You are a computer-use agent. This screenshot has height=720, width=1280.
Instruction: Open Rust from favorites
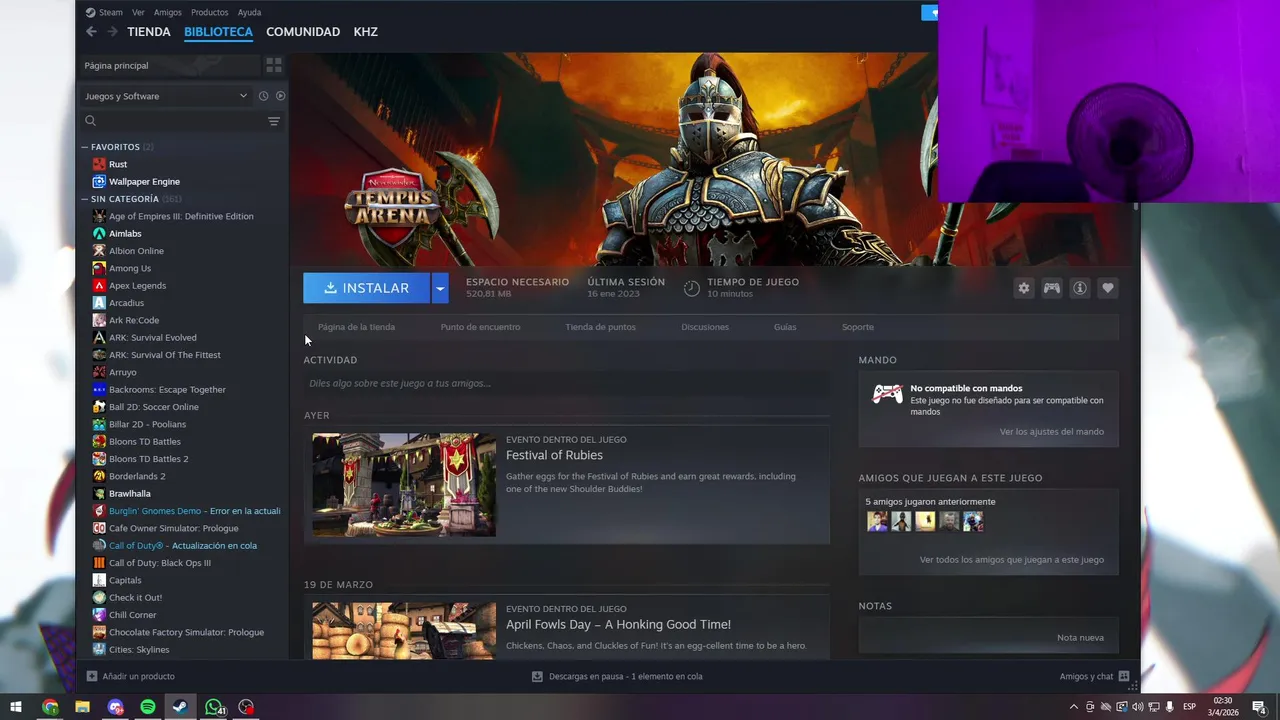[118, 164]
